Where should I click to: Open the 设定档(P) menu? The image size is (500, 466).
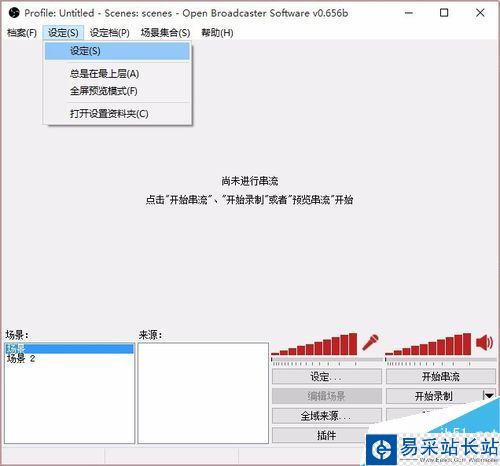click(x=110, y=33)
